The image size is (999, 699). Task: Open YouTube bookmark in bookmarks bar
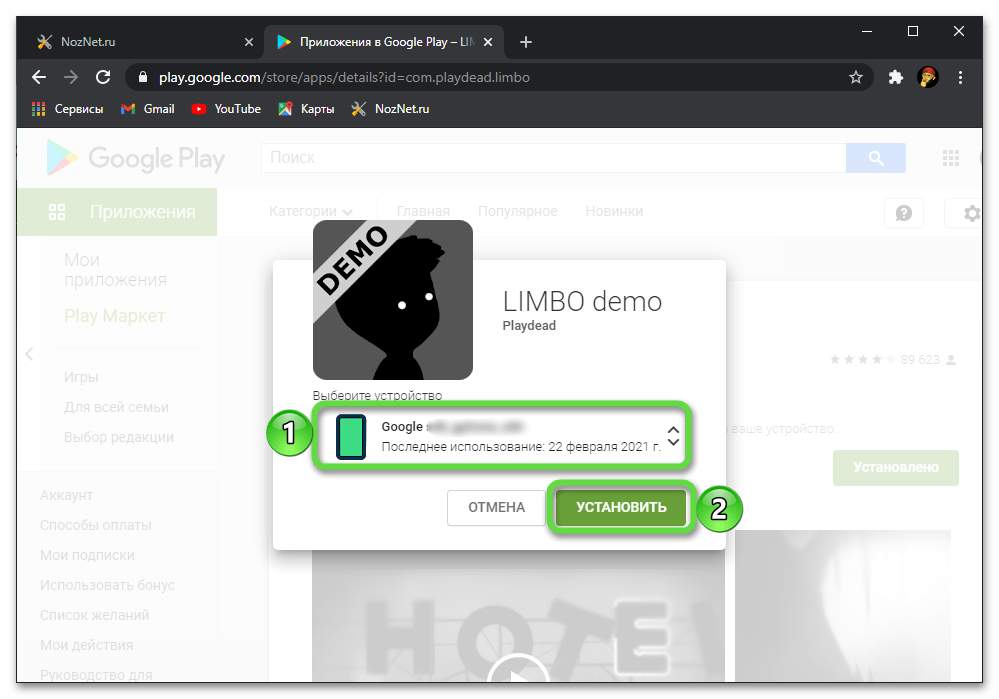[226, 109]
